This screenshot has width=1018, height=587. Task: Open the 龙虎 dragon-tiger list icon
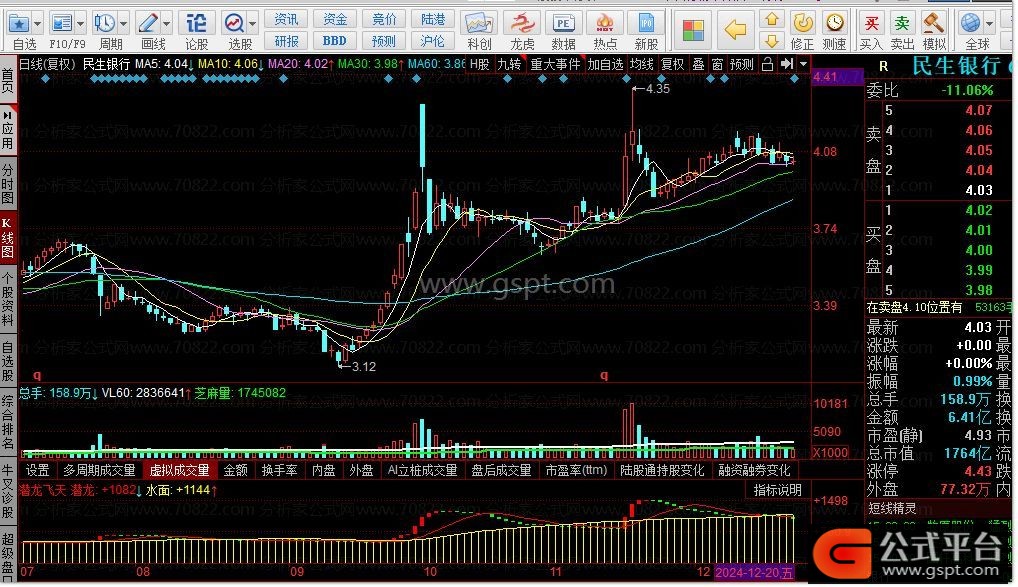522,24
